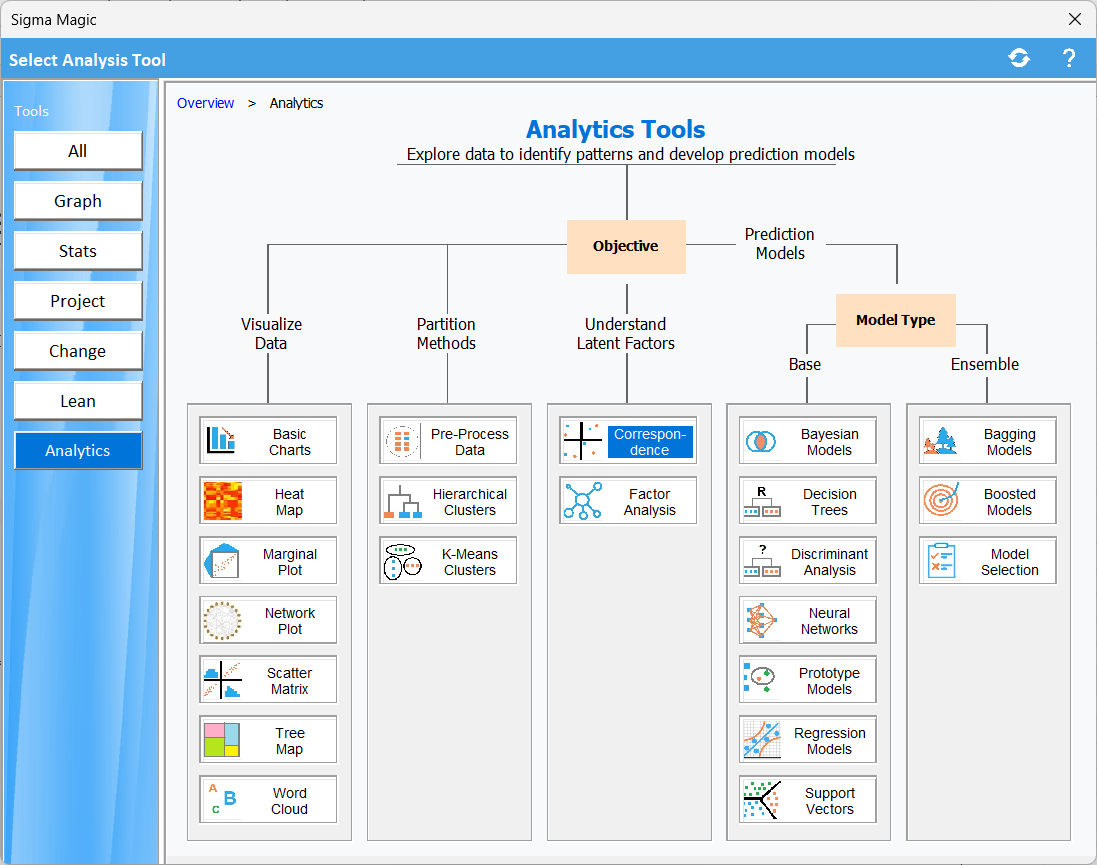Click the Visualize Data heading

point(271,334)
